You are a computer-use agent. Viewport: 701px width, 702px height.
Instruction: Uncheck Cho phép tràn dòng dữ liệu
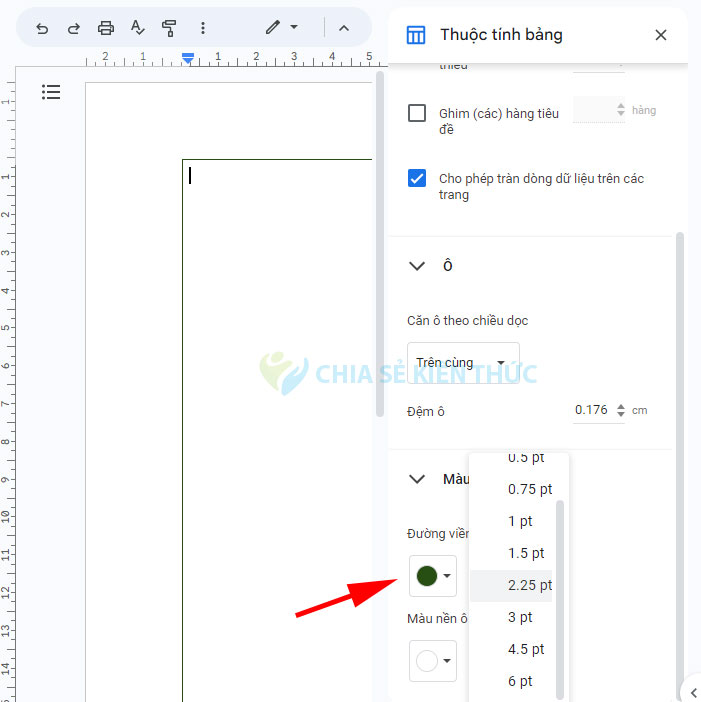coord(417,178)
